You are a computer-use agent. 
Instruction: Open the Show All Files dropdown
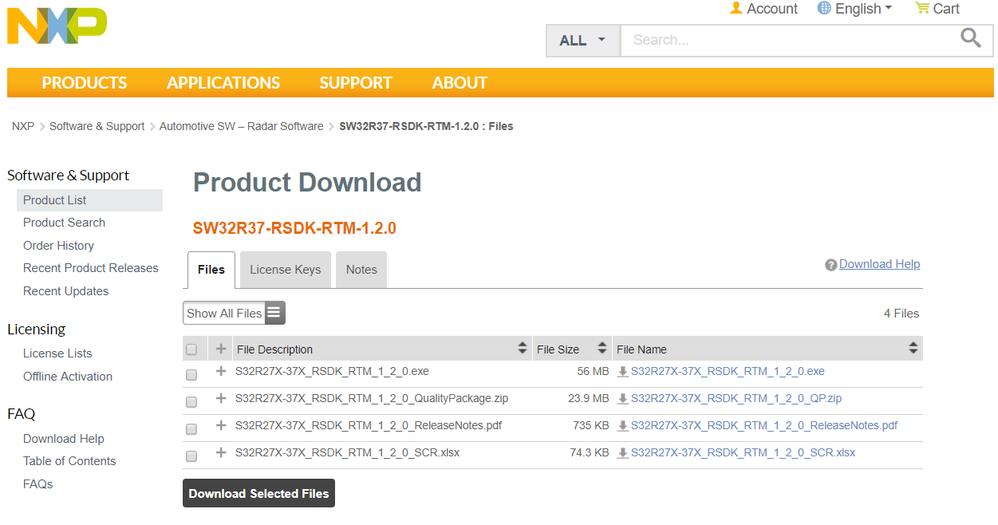234,312
